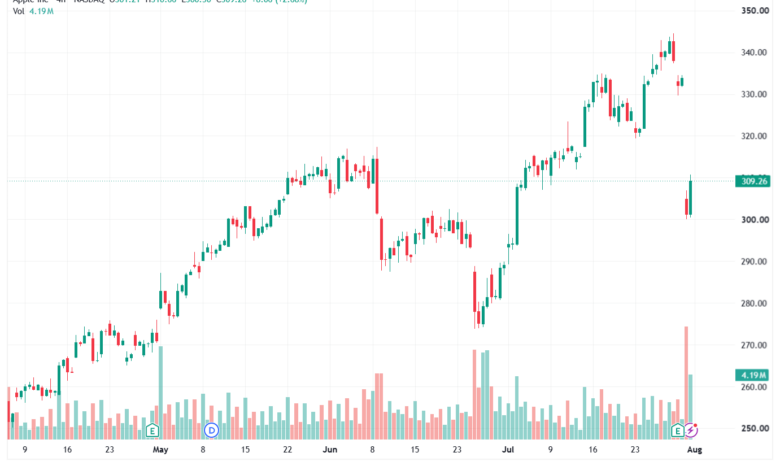Click the 4.19M volume value in legend
780x470 pixels.
point(41,11)
